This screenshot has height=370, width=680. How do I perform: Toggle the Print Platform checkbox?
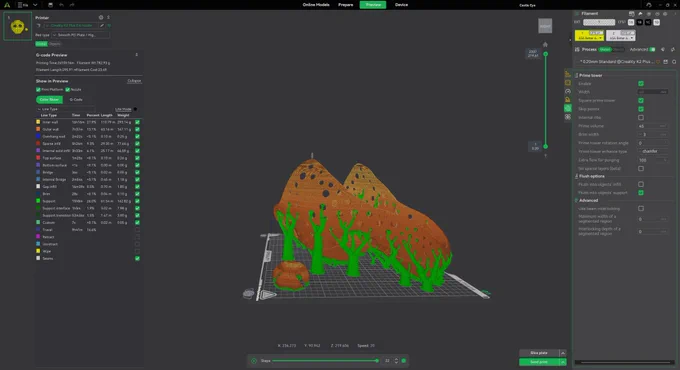pos(38,89)
